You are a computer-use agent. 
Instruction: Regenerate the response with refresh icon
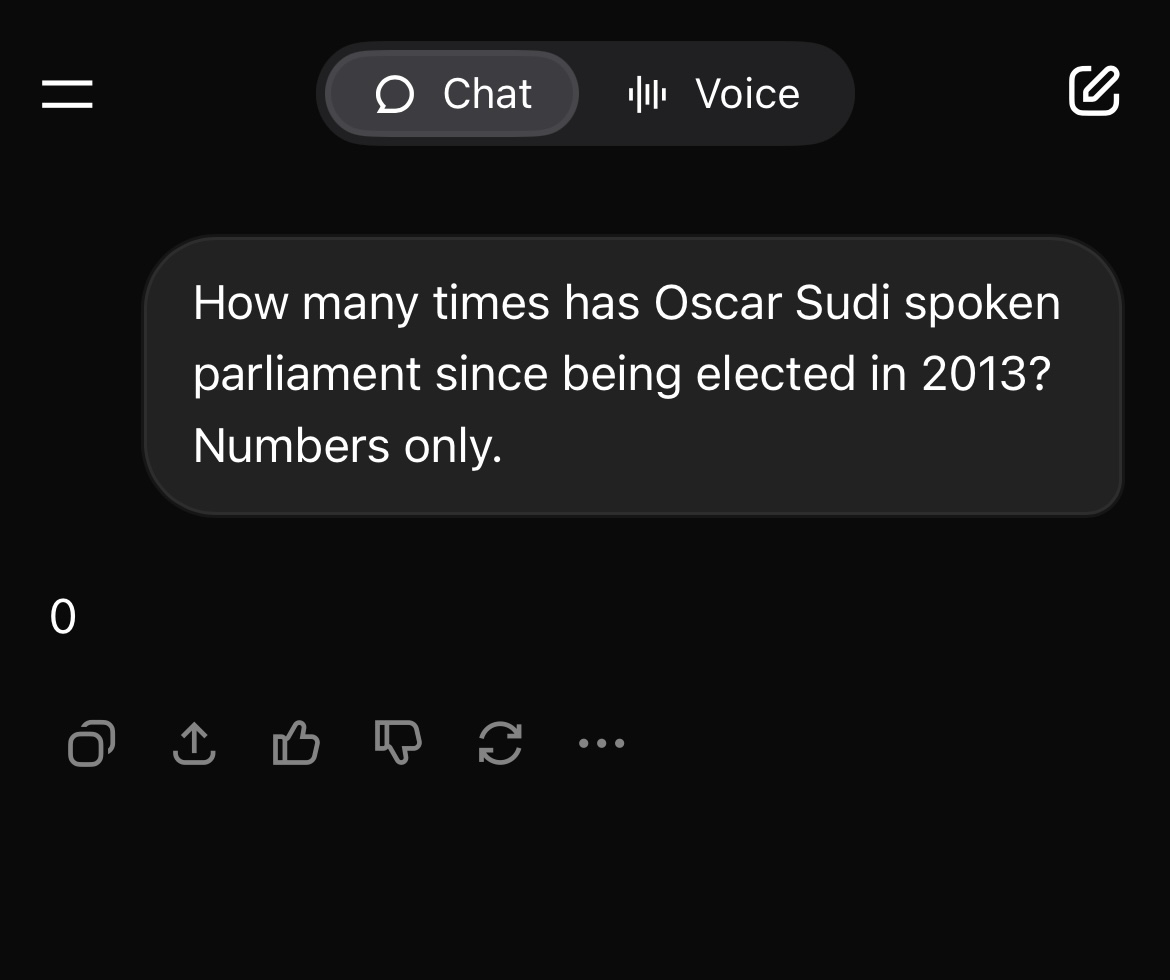tap(500, 743)
